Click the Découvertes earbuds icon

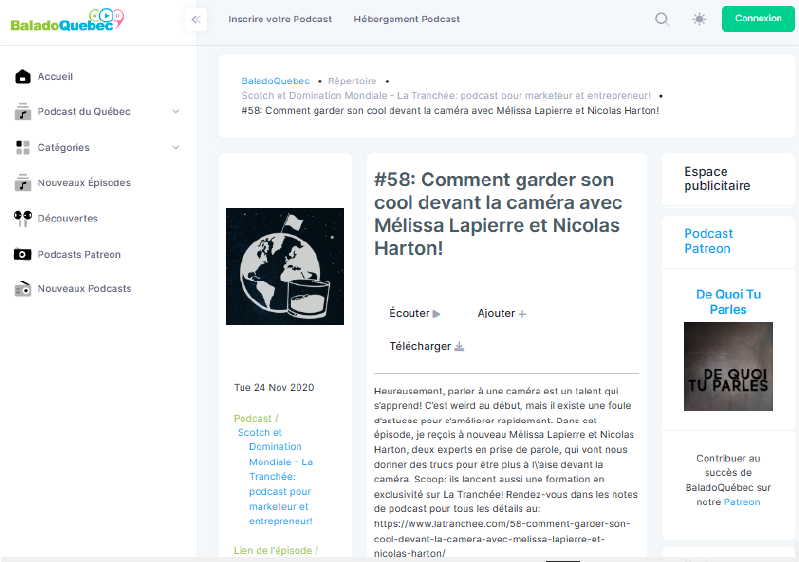[x=23, y=219]
